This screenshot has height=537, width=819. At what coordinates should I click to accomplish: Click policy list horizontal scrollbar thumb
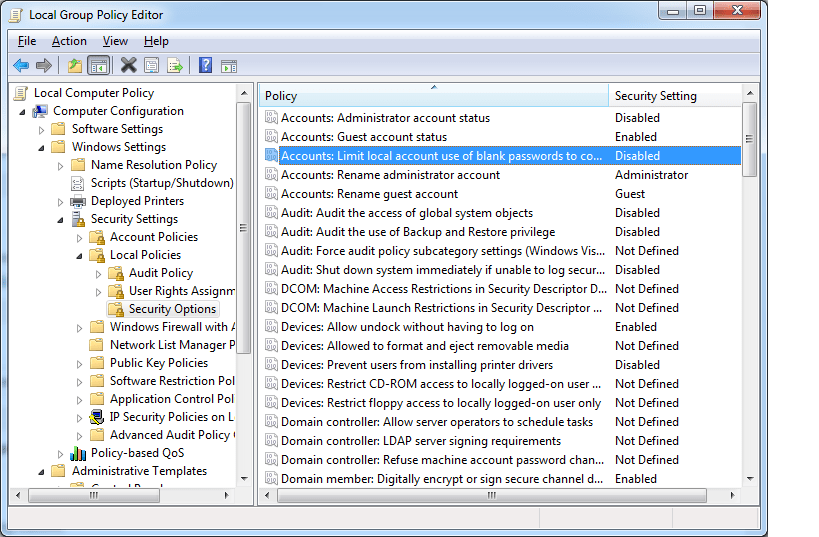[492, 495]
